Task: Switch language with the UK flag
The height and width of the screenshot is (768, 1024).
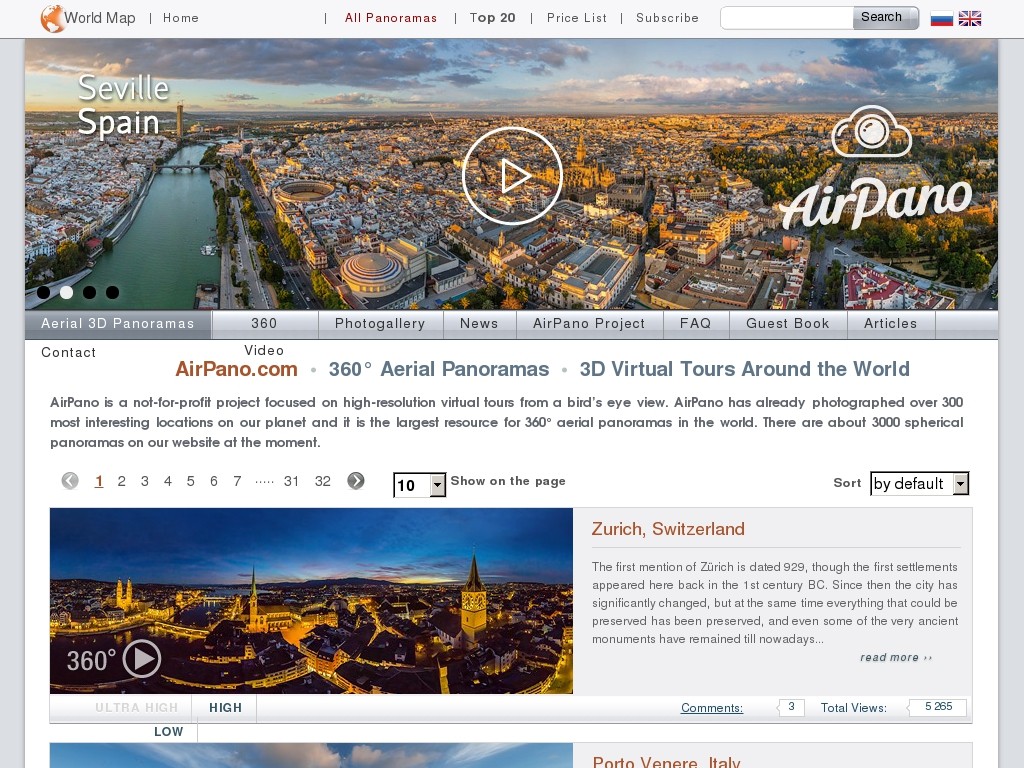Action: tap(970, 18)
